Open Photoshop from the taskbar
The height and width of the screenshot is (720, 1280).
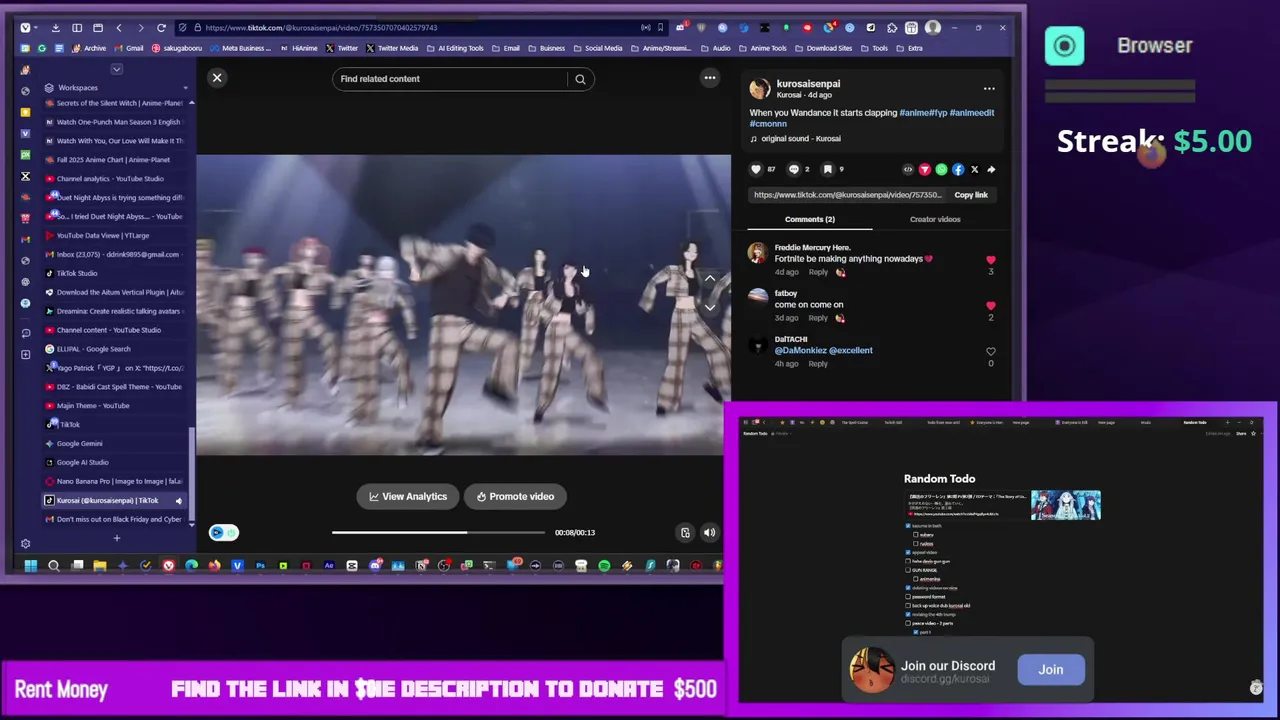point(260,566)
